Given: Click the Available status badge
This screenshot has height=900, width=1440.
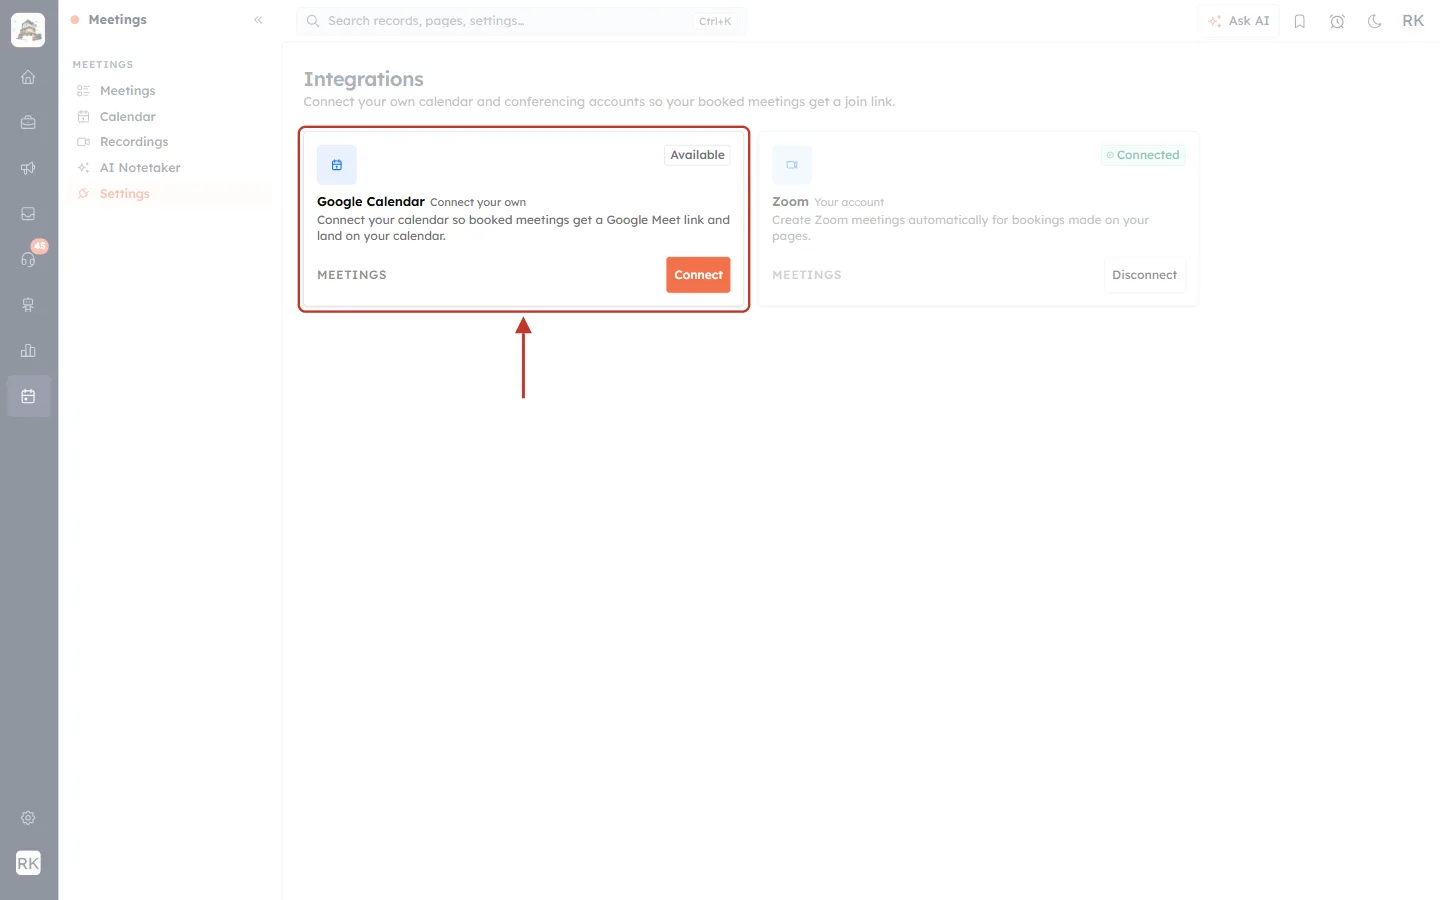Looking at the screenshot, I should coord(697,155).
